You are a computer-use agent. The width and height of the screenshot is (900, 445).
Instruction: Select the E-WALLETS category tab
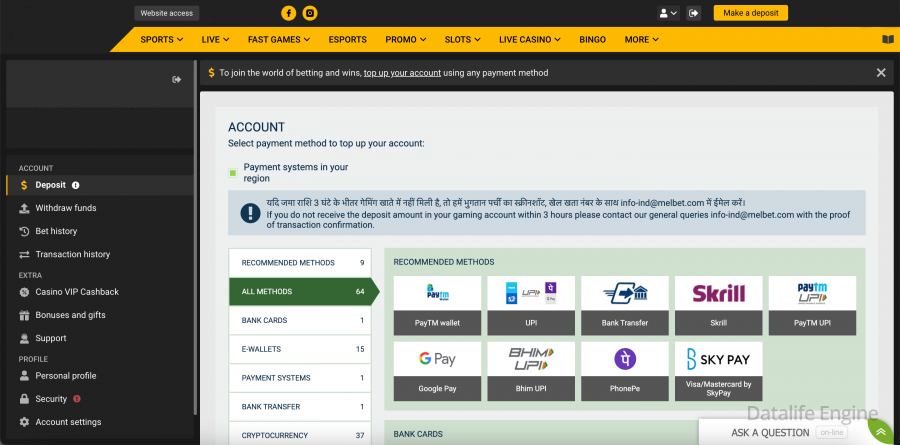coord(300,349)
